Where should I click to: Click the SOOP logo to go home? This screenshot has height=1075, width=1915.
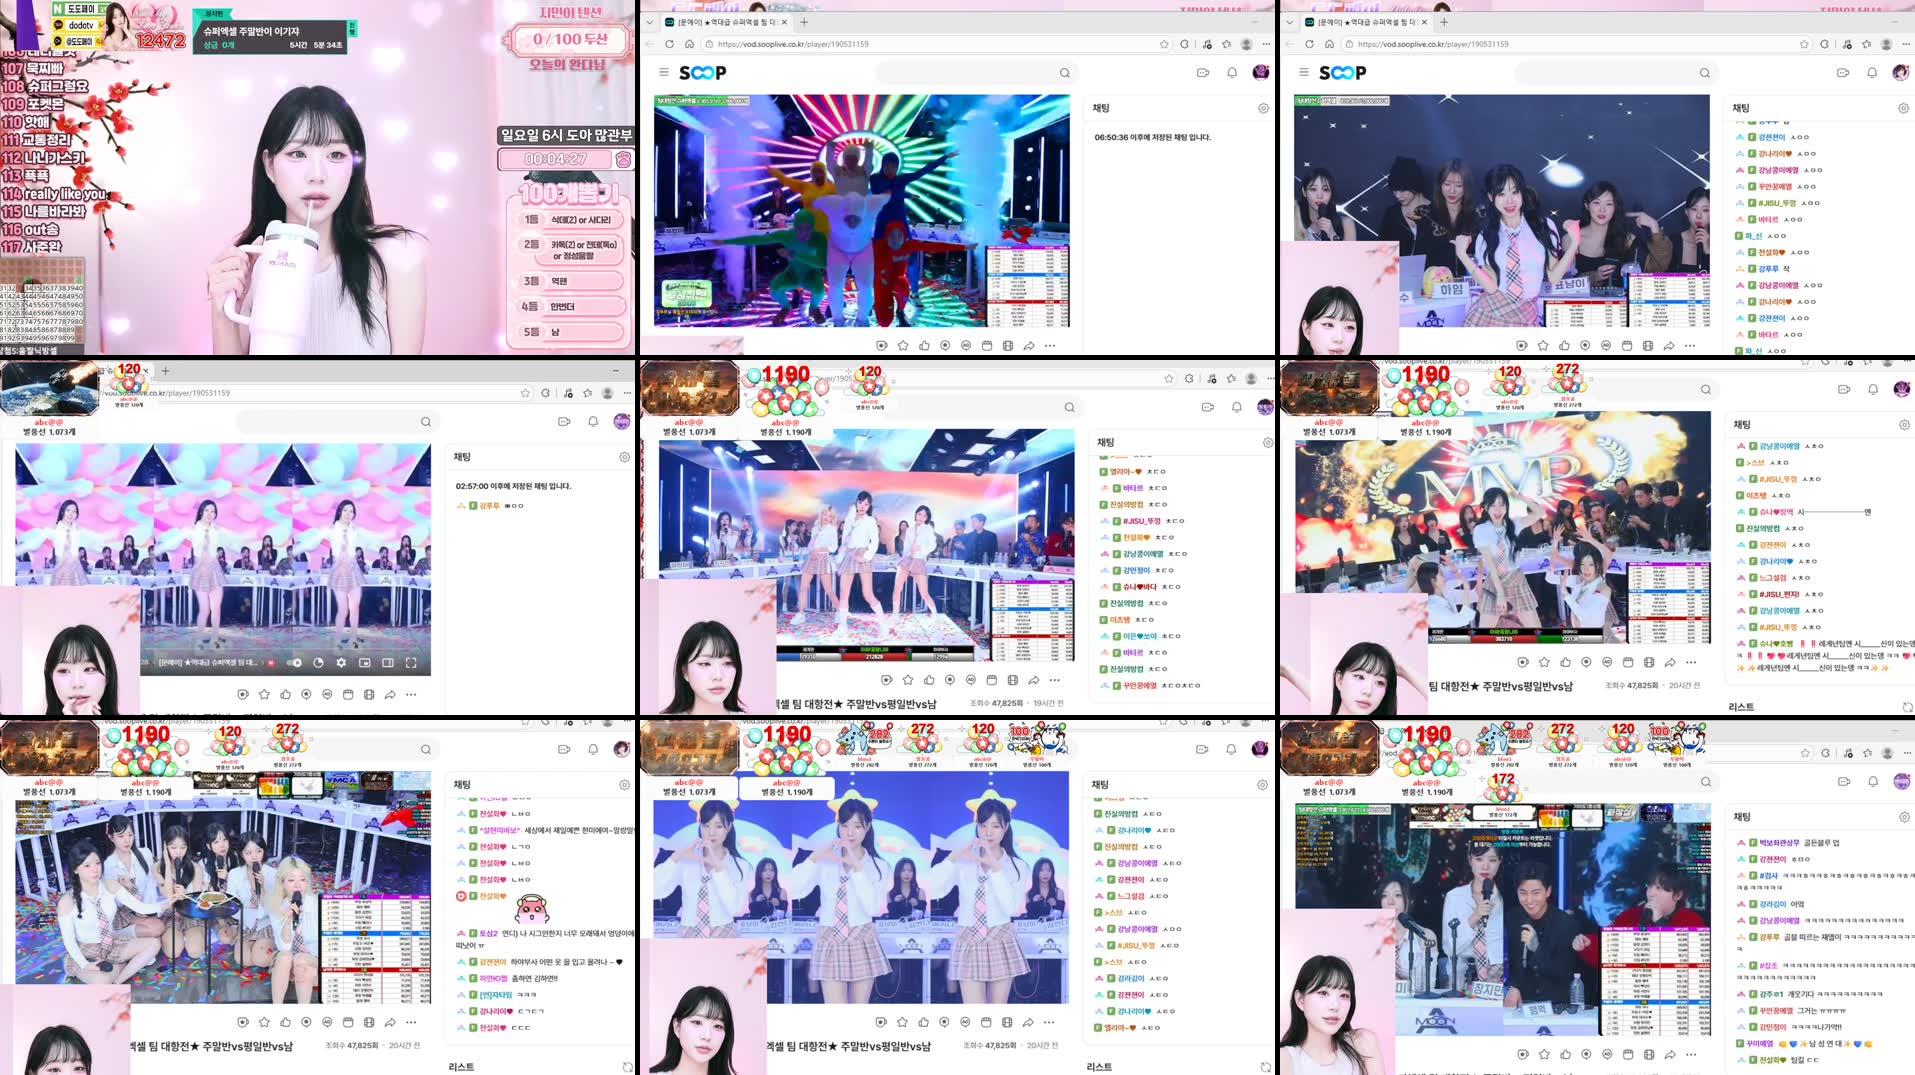(x=702, y=72)
